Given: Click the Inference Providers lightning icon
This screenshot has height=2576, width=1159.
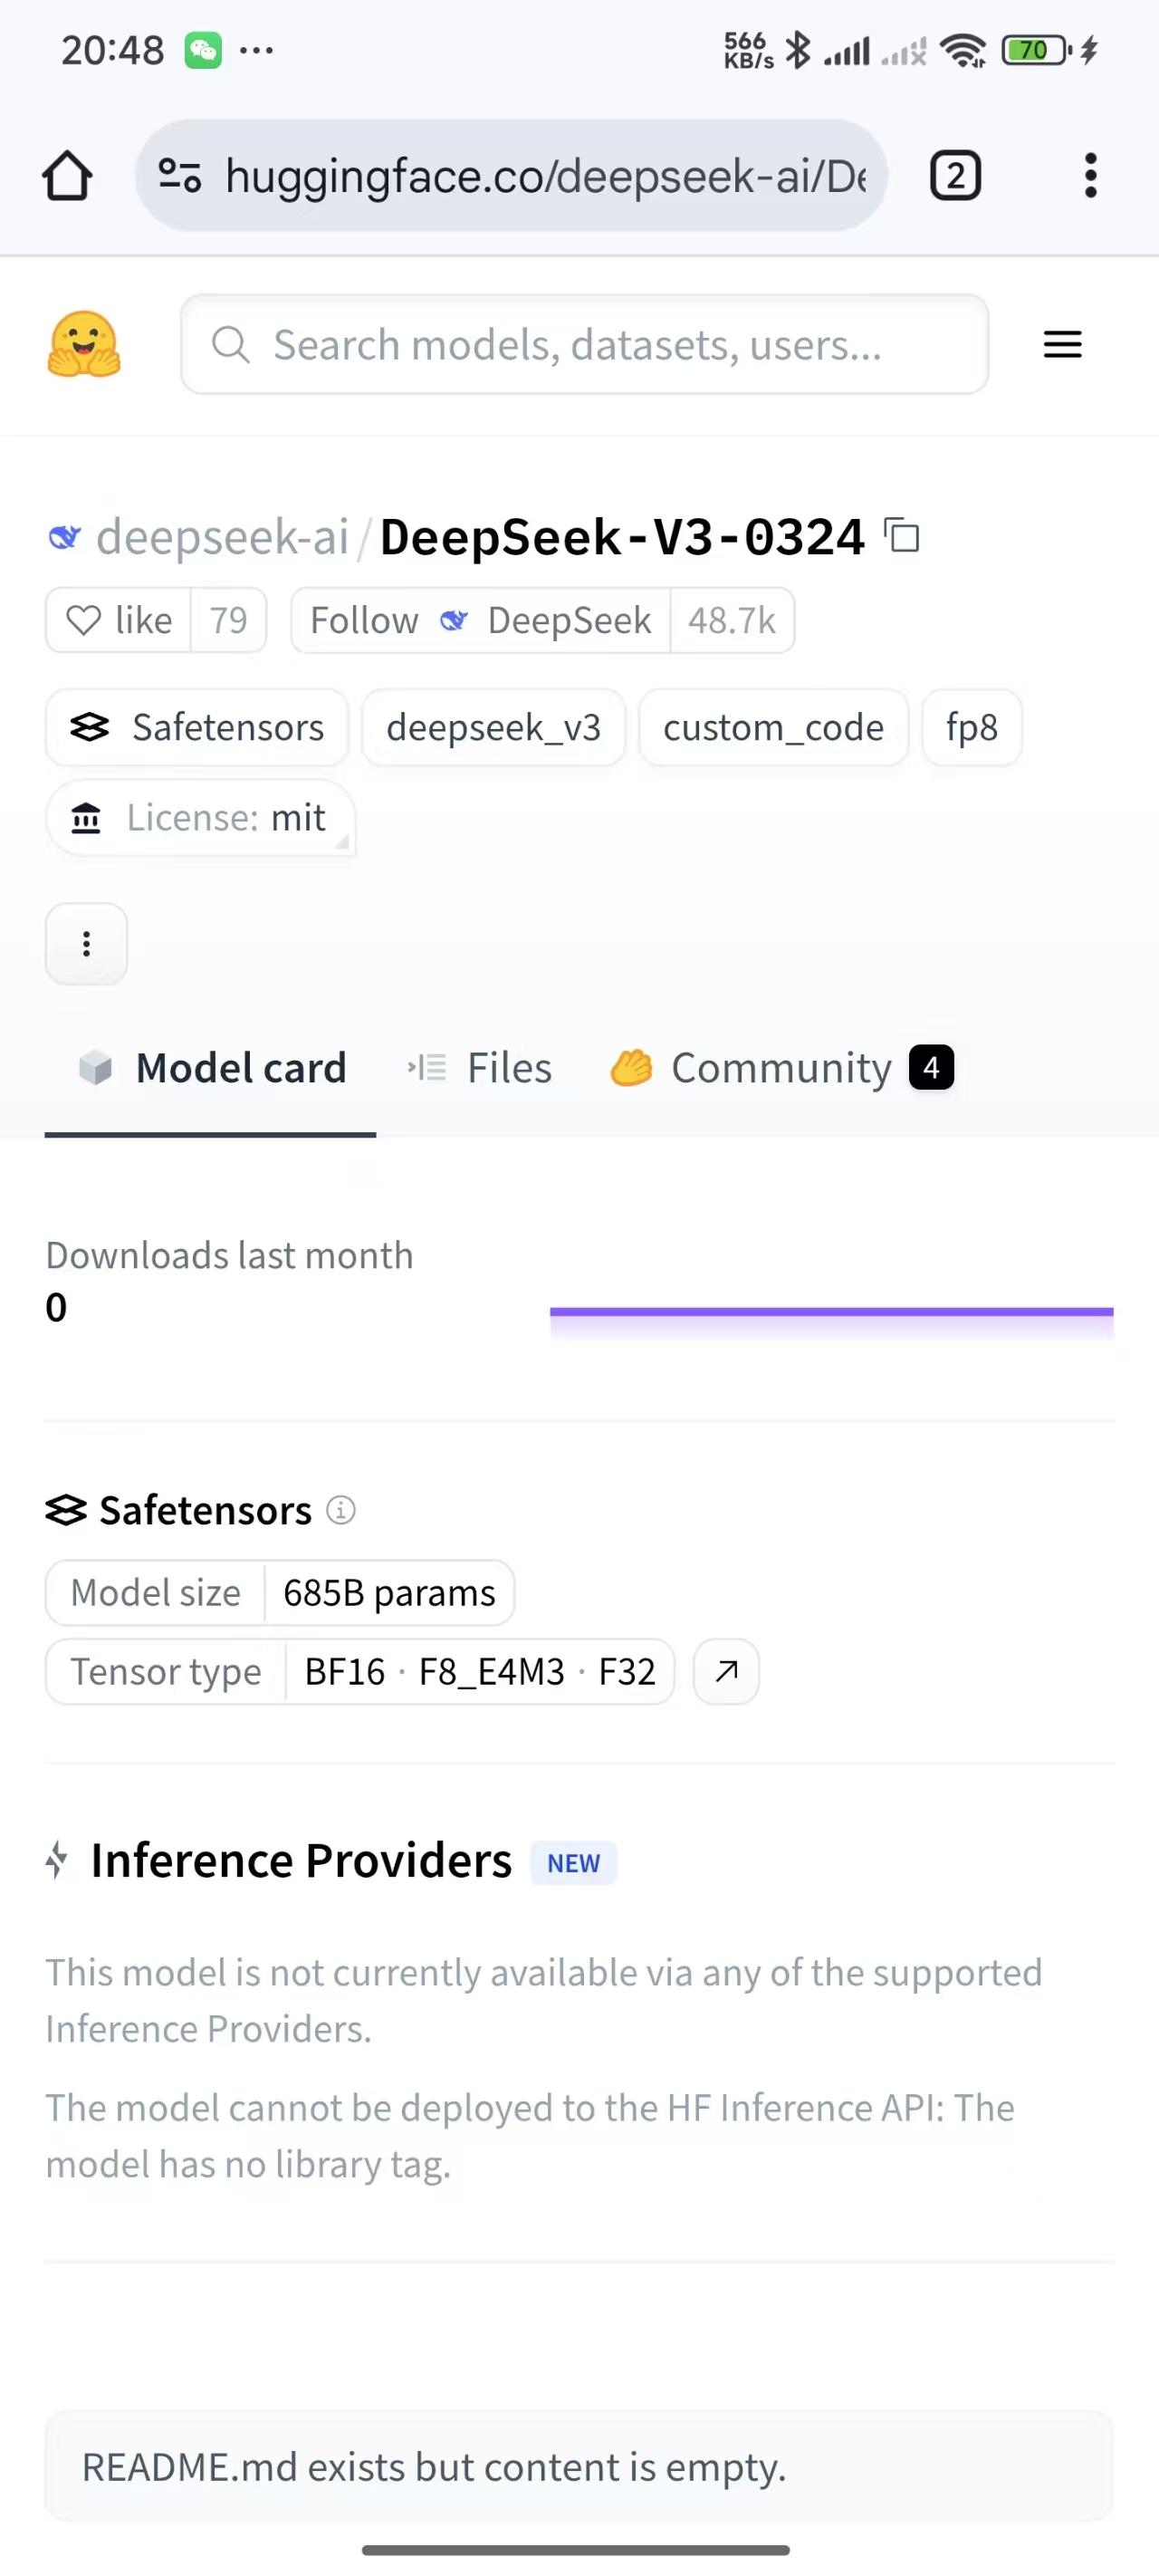Looking at the screenshot, I should [57, 1860].
